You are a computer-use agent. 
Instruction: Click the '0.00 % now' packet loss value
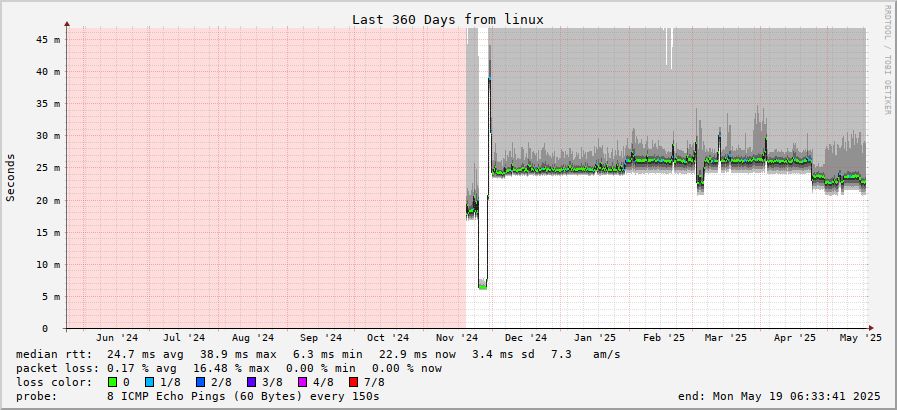tap(407, 368)
